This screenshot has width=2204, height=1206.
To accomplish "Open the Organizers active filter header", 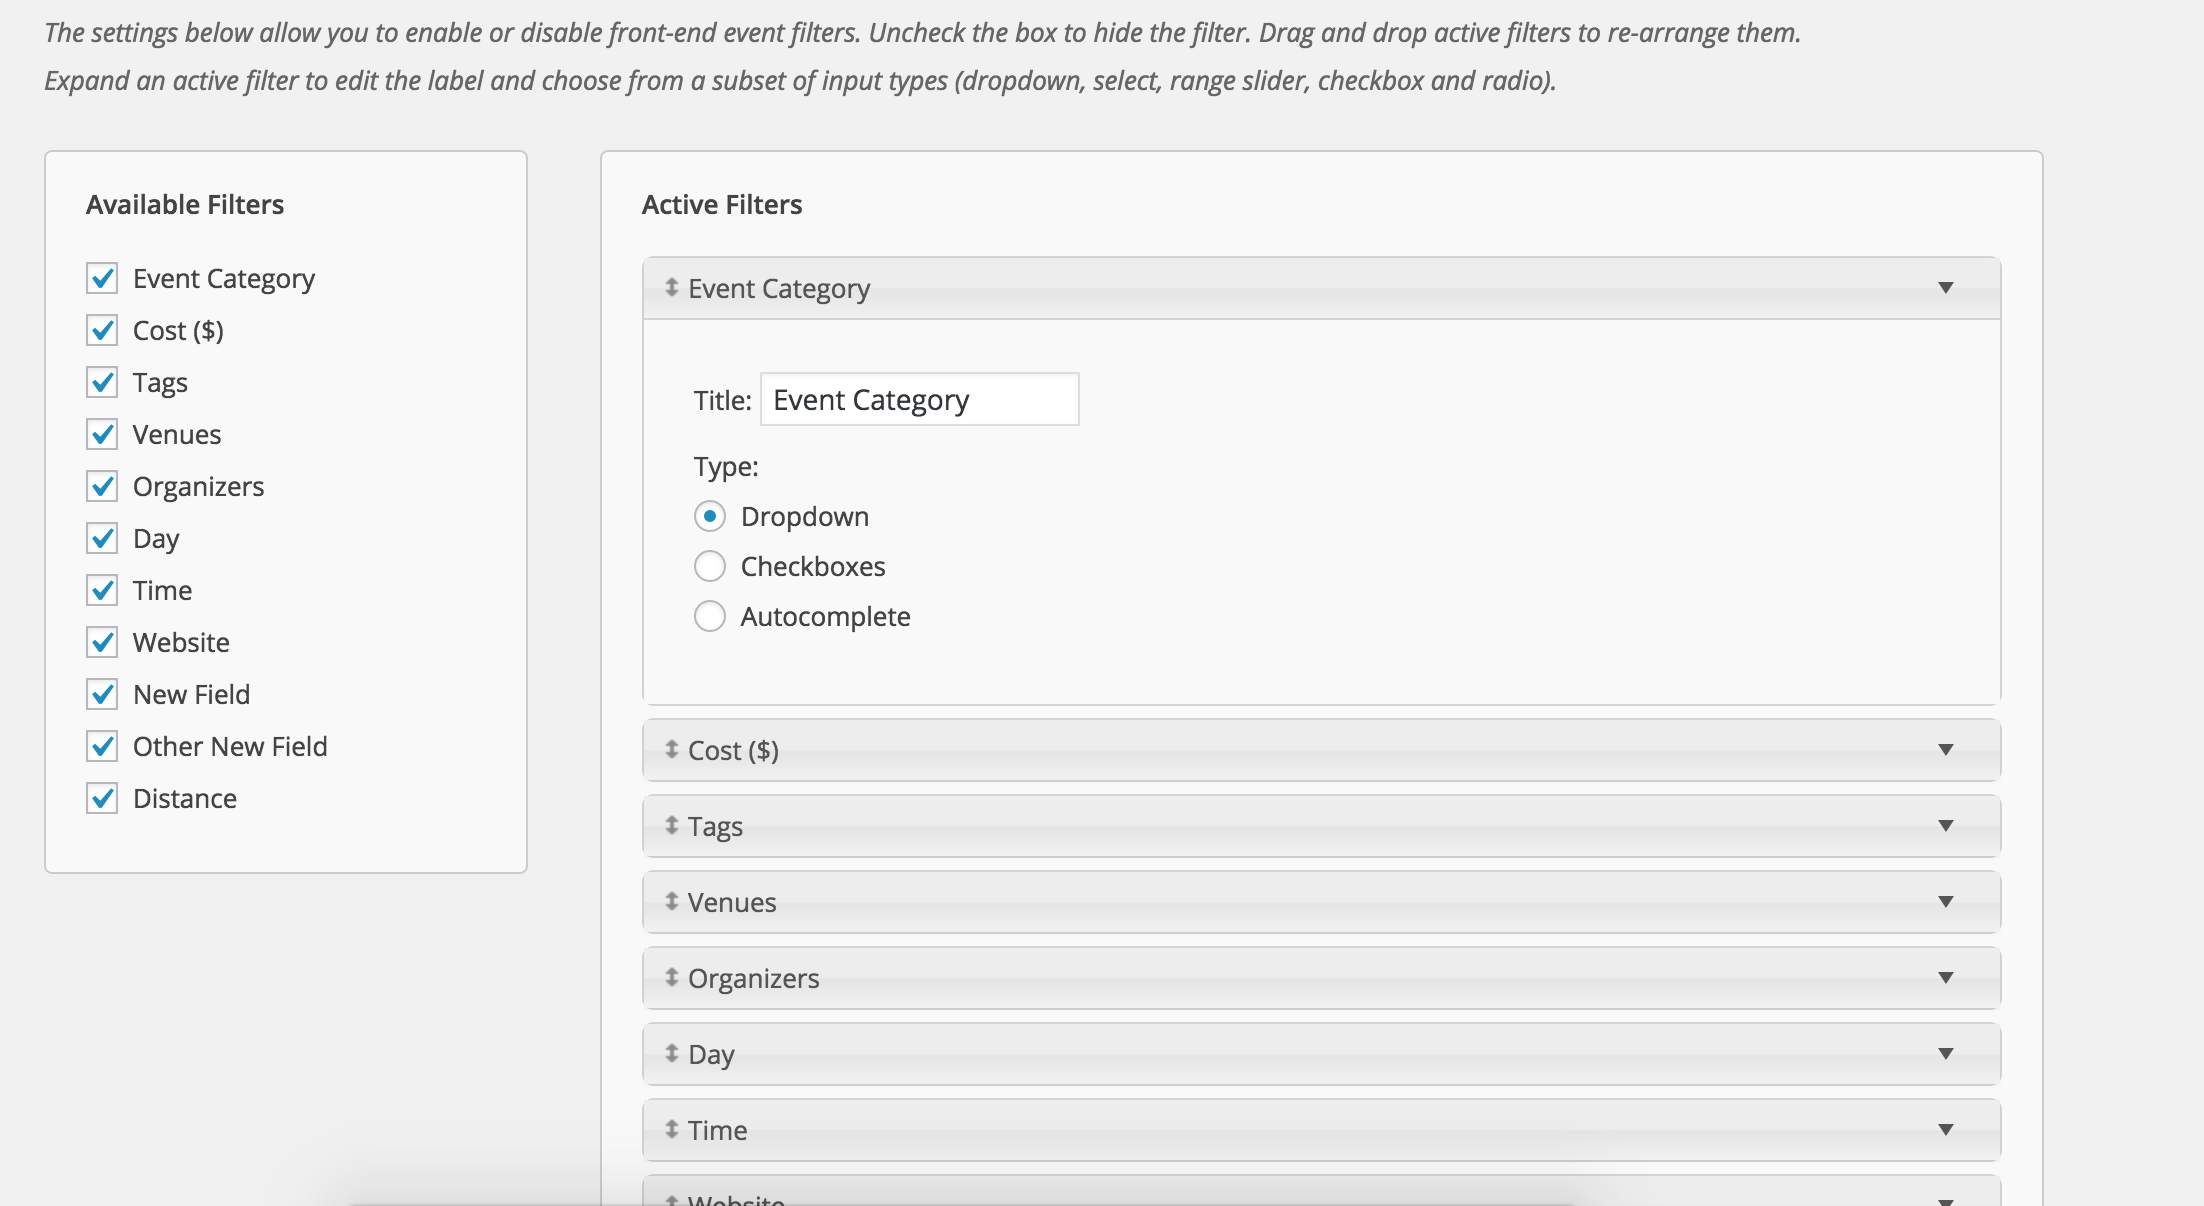I will 1300,978.
